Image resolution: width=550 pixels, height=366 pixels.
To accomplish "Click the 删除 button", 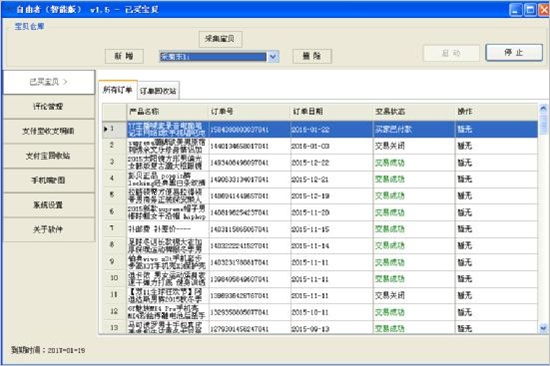I will (312, 56).
